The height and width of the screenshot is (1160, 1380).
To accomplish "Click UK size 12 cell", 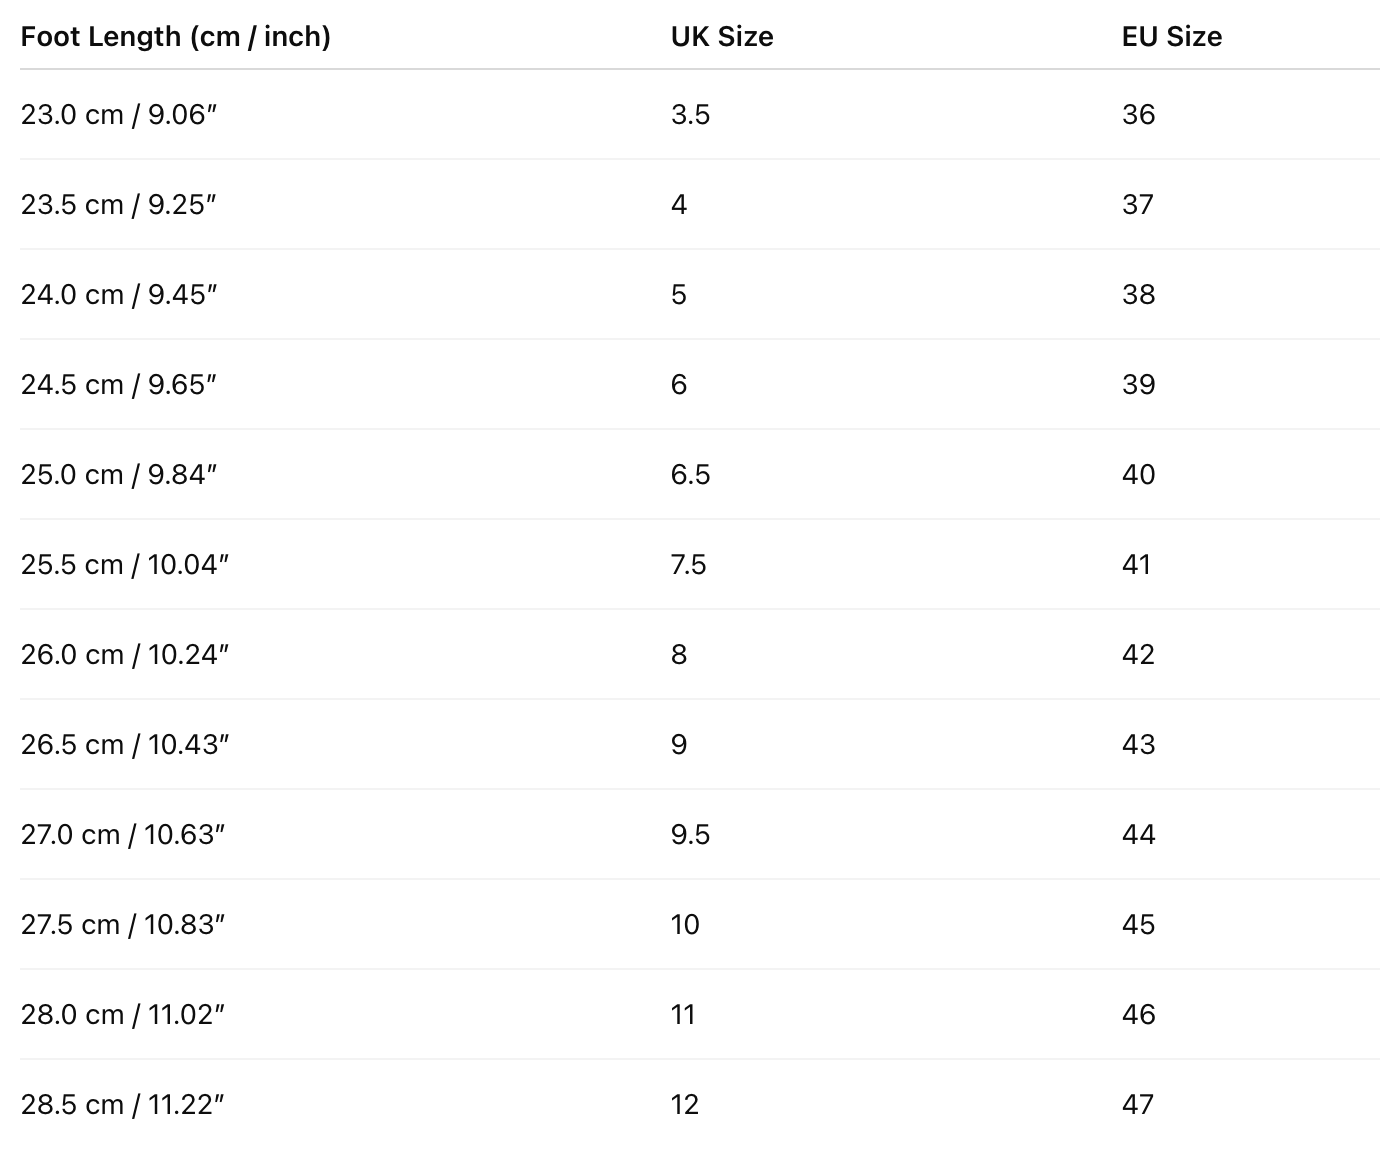I will (x=685, y=1105).
